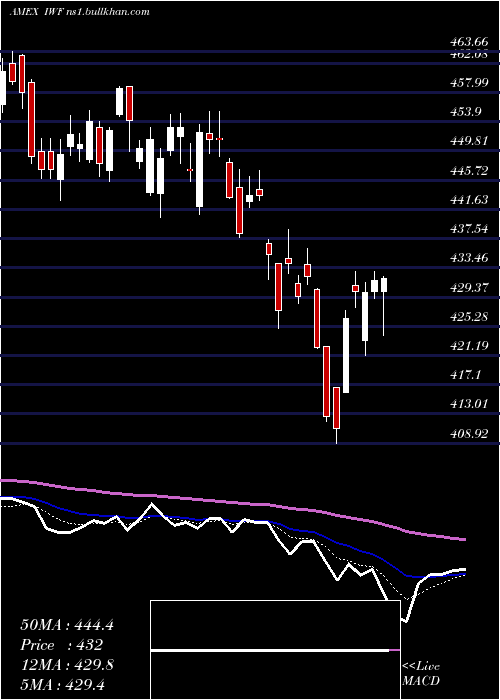
Task: Click the 433.46 price axis label
Action: pos(469,258)
